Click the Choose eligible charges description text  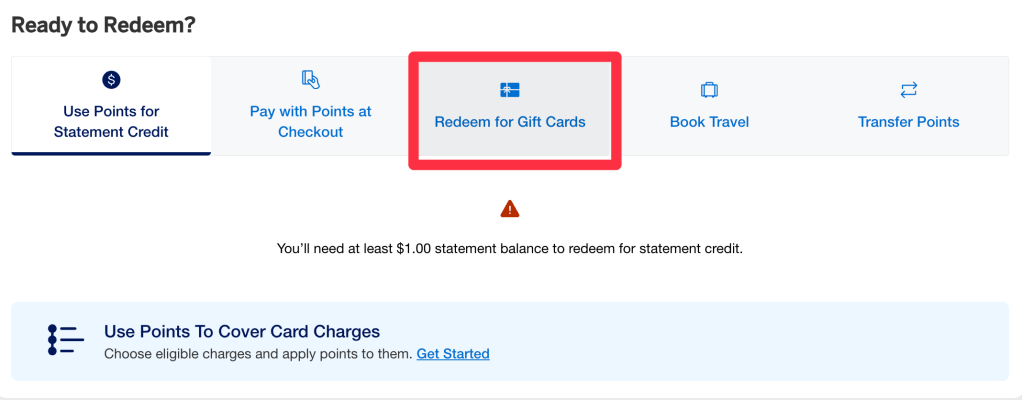[x=258, y=354]
